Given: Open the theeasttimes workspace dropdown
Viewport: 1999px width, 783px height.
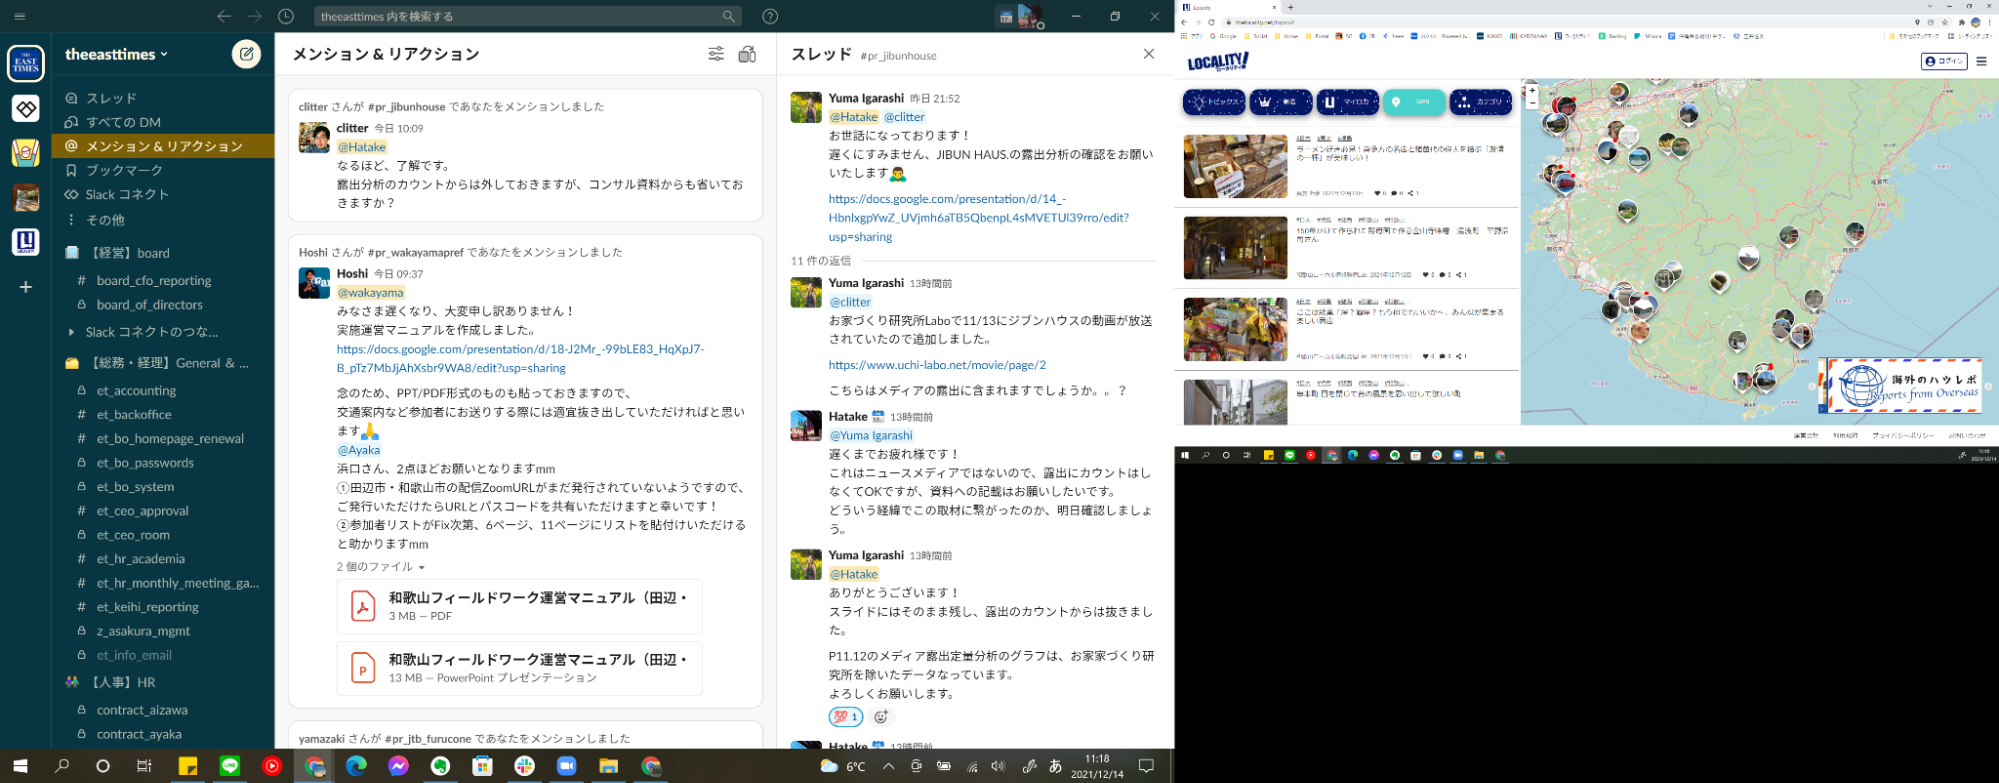Looking at the screenshot, I should click(x=116, y=54).
